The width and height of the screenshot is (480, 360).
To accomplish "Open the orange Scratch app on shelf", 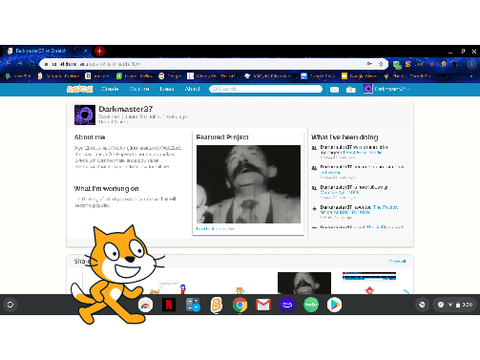I will pos(216,305).
